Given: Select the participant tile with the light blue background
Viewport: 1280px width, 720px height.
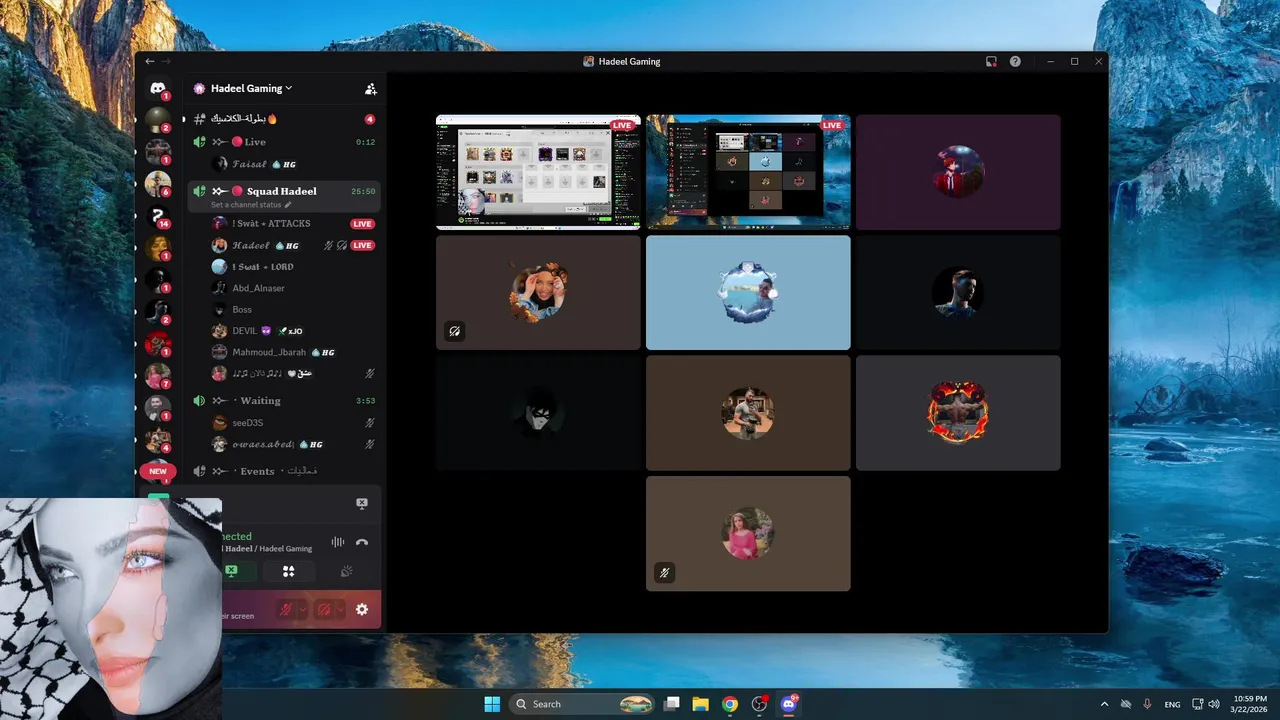Looking at the screenshot, I should pos(748,292).
